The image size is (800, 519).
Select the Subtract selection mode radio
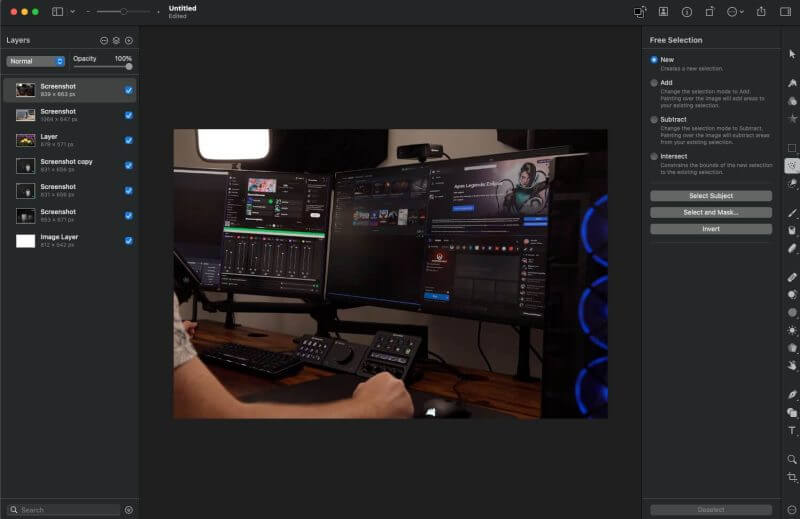point(654,119)
